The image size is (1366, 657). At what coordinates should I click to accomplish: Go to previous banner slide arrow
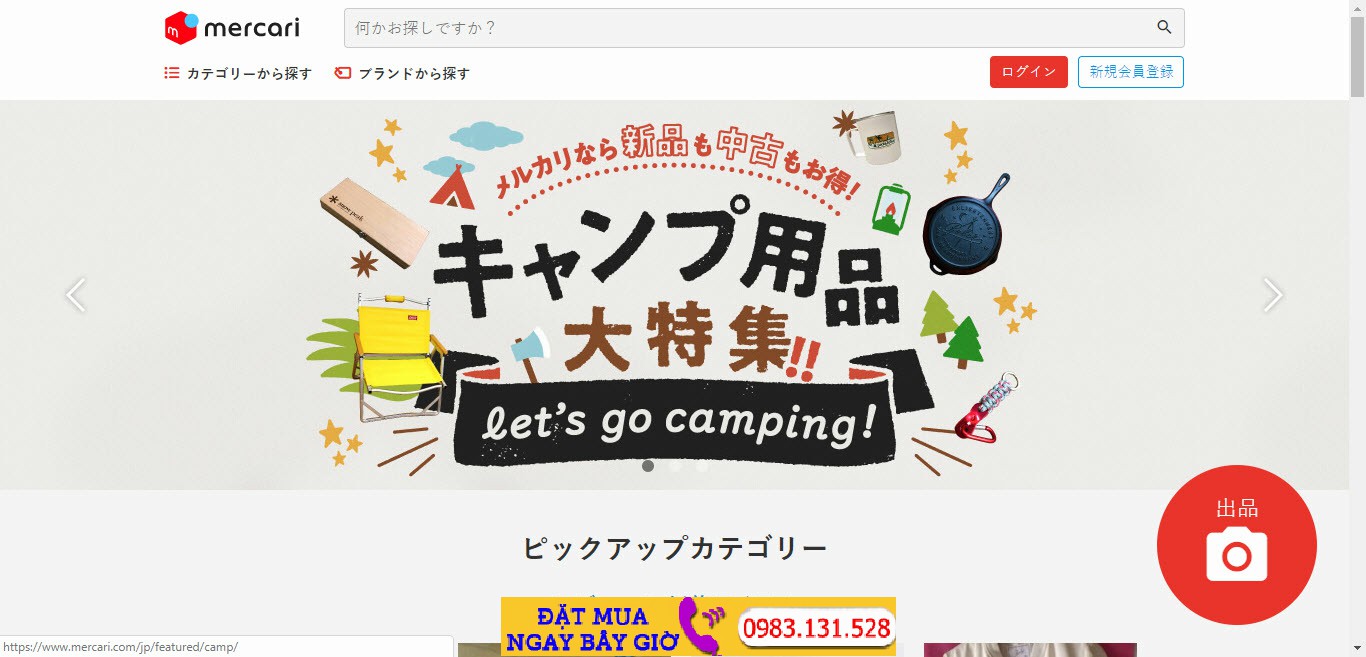tap(76, 295)
